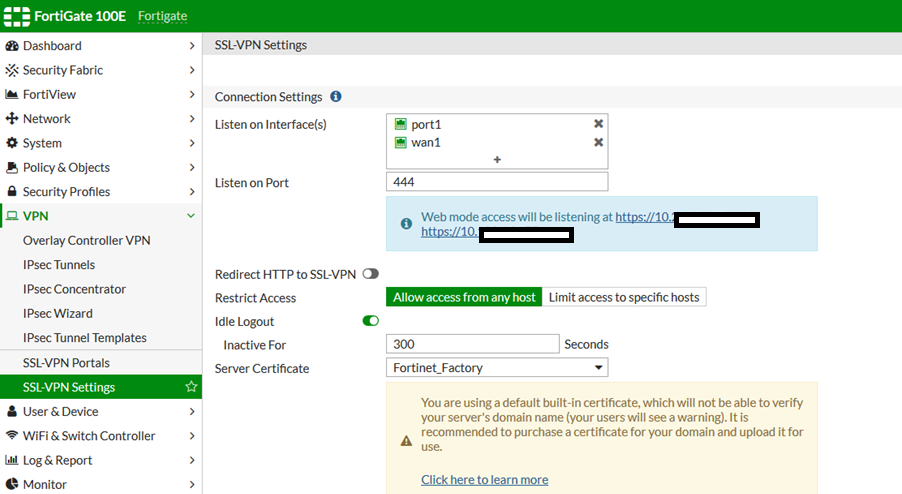Remove port1 from listen interfaces
Viewport: 902px width, 494px height.
[x=598, y=124]
